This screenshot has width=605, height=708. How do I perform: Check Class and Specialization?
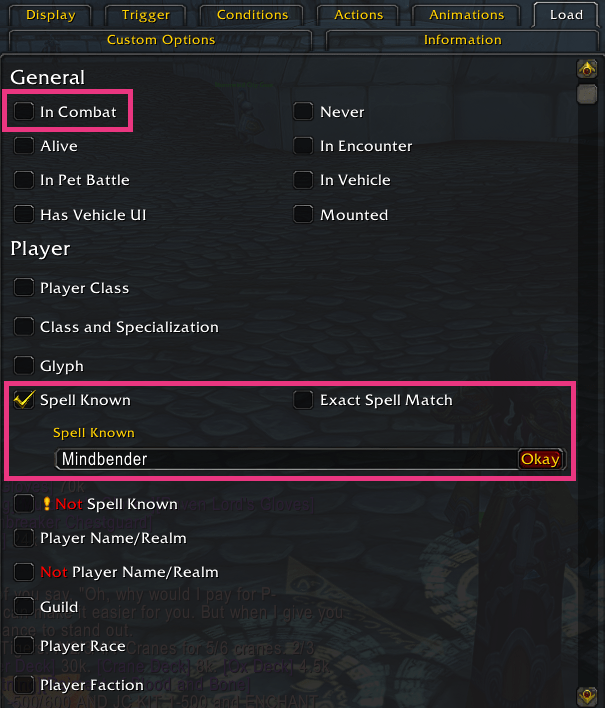[x=24, y=327]
